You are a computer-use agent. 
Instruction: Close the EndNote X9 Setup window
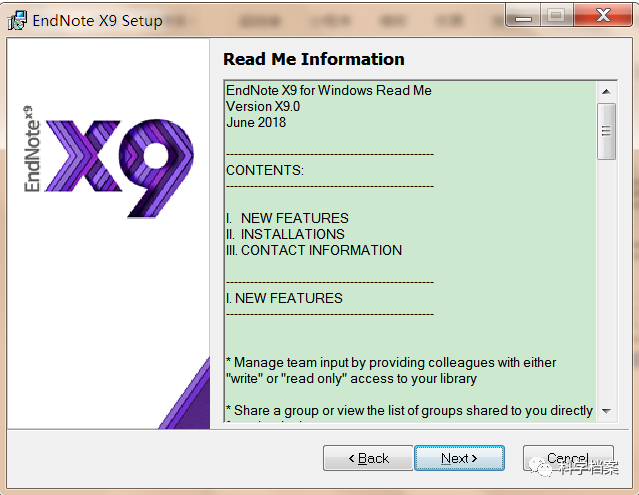[x=603, y=15]
